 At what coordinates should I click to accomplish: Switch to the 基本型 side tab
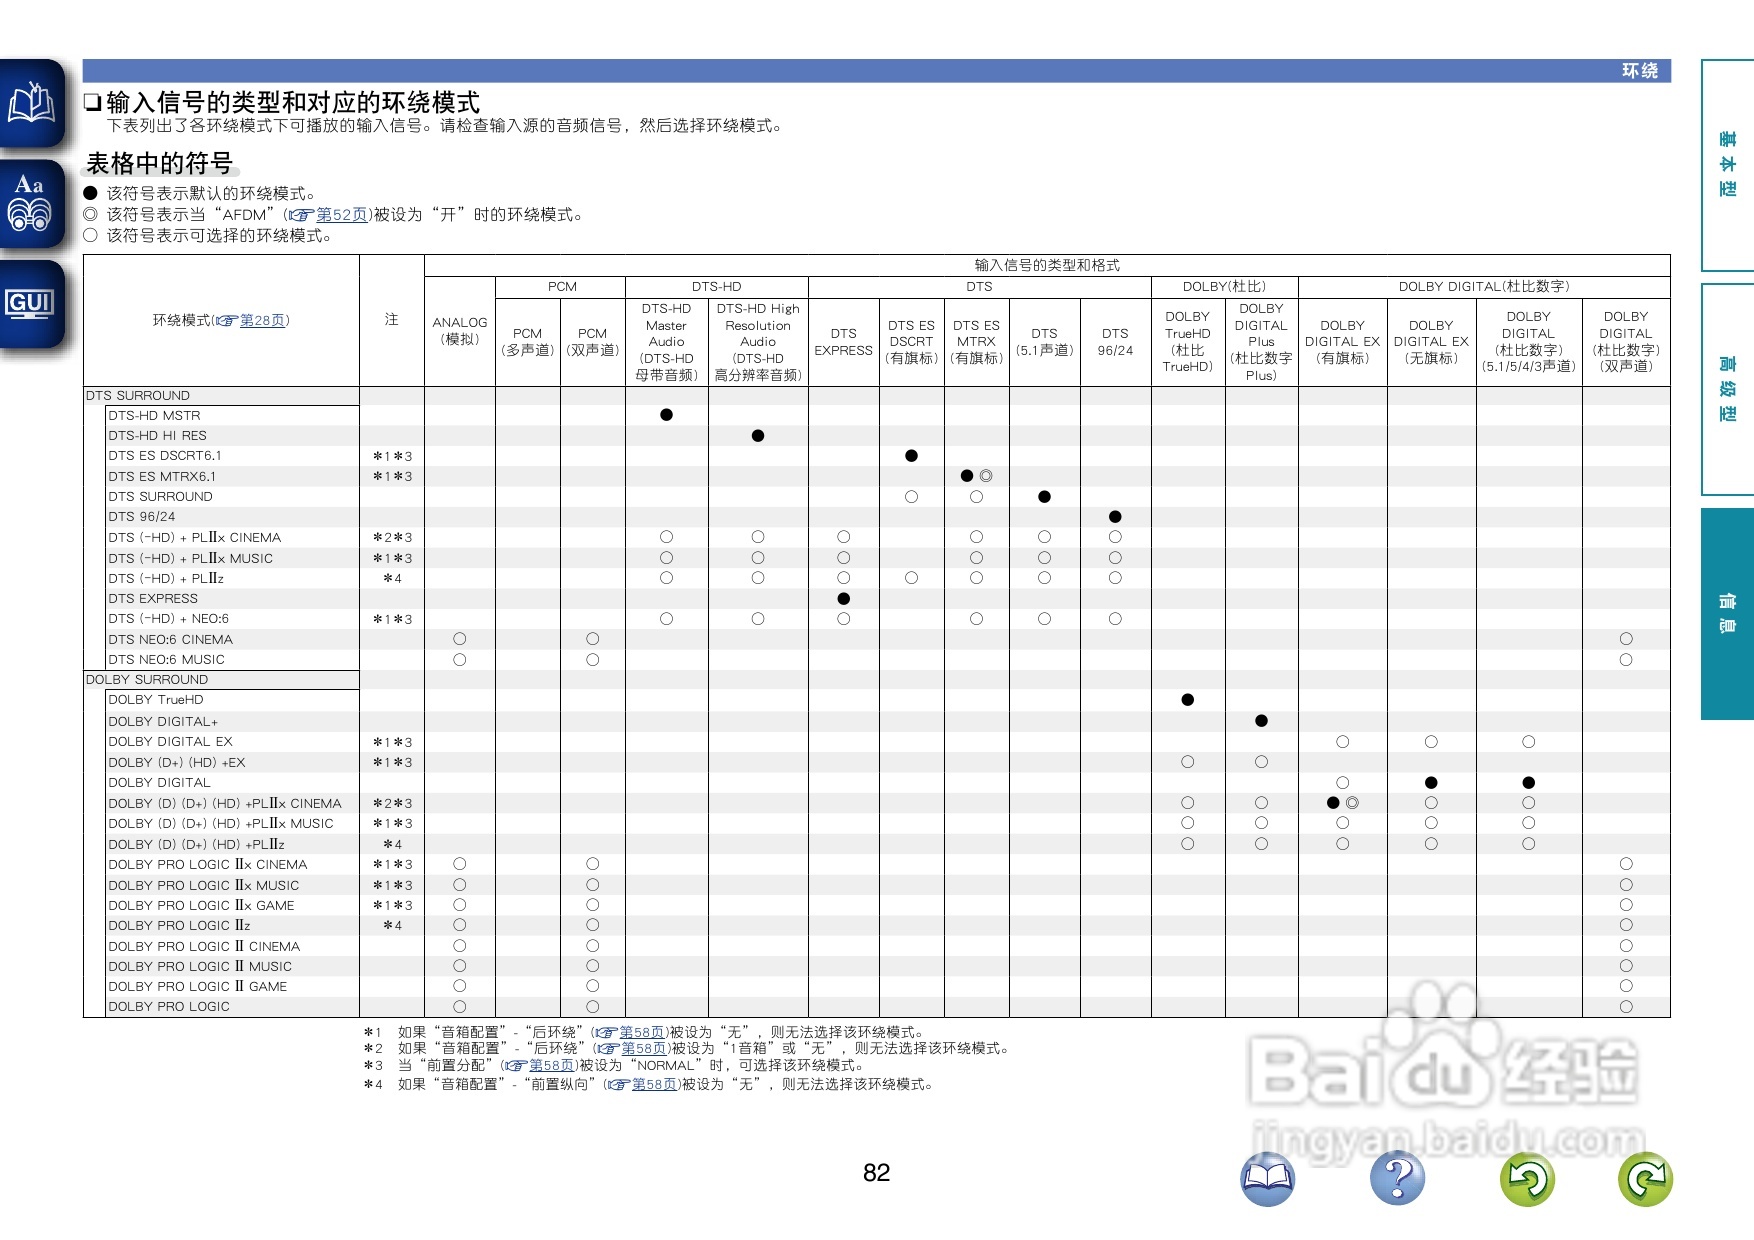(1728, 165)
